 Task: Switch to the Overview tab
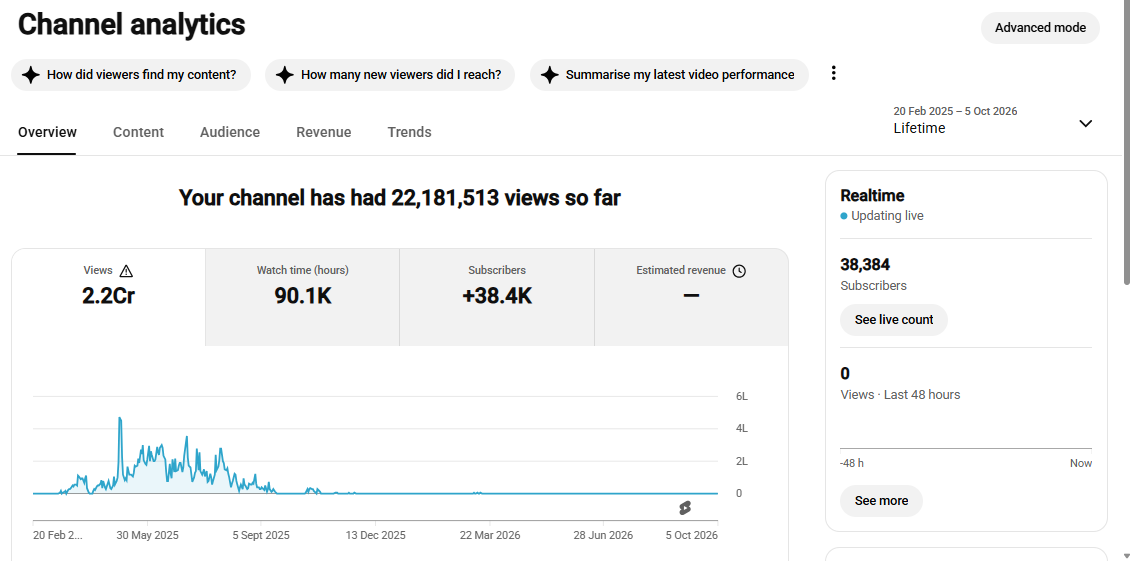pos(47,132)
